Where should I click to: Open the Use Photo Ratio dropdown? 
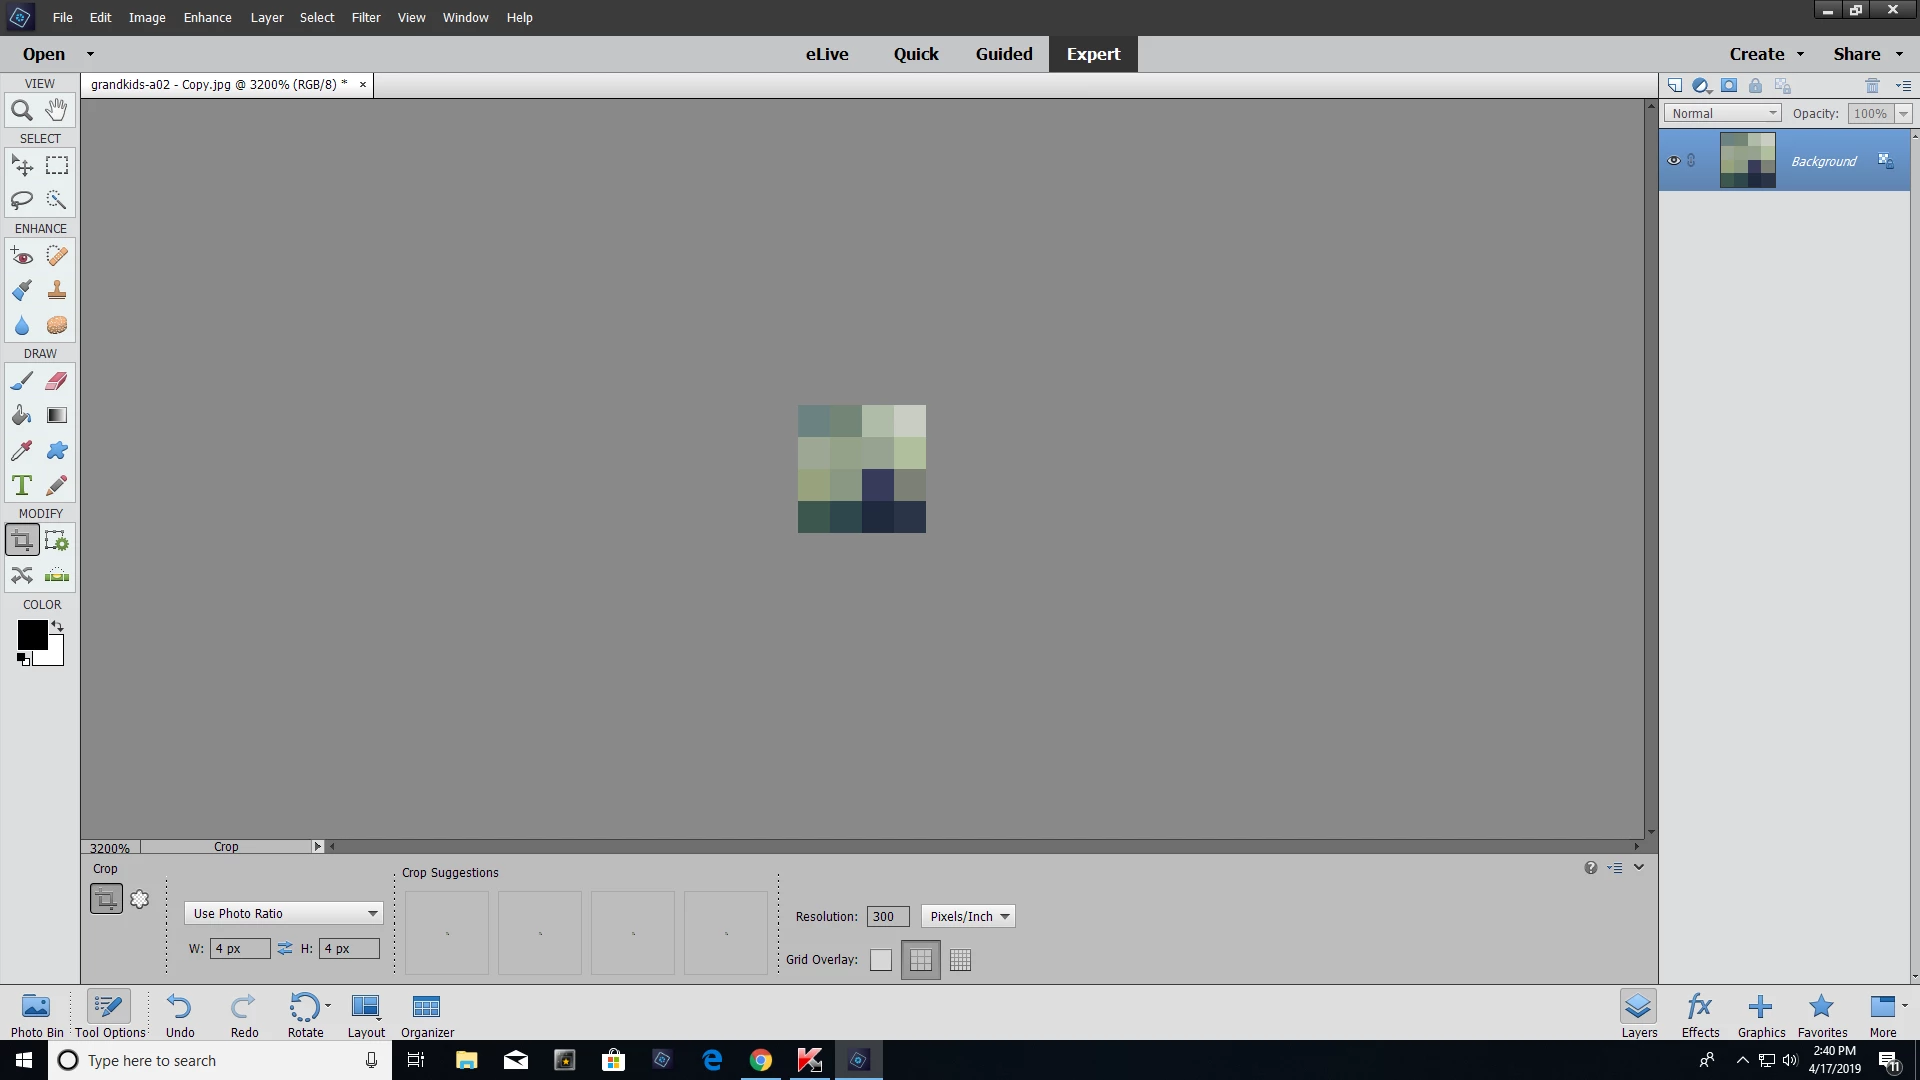[283, 913]
